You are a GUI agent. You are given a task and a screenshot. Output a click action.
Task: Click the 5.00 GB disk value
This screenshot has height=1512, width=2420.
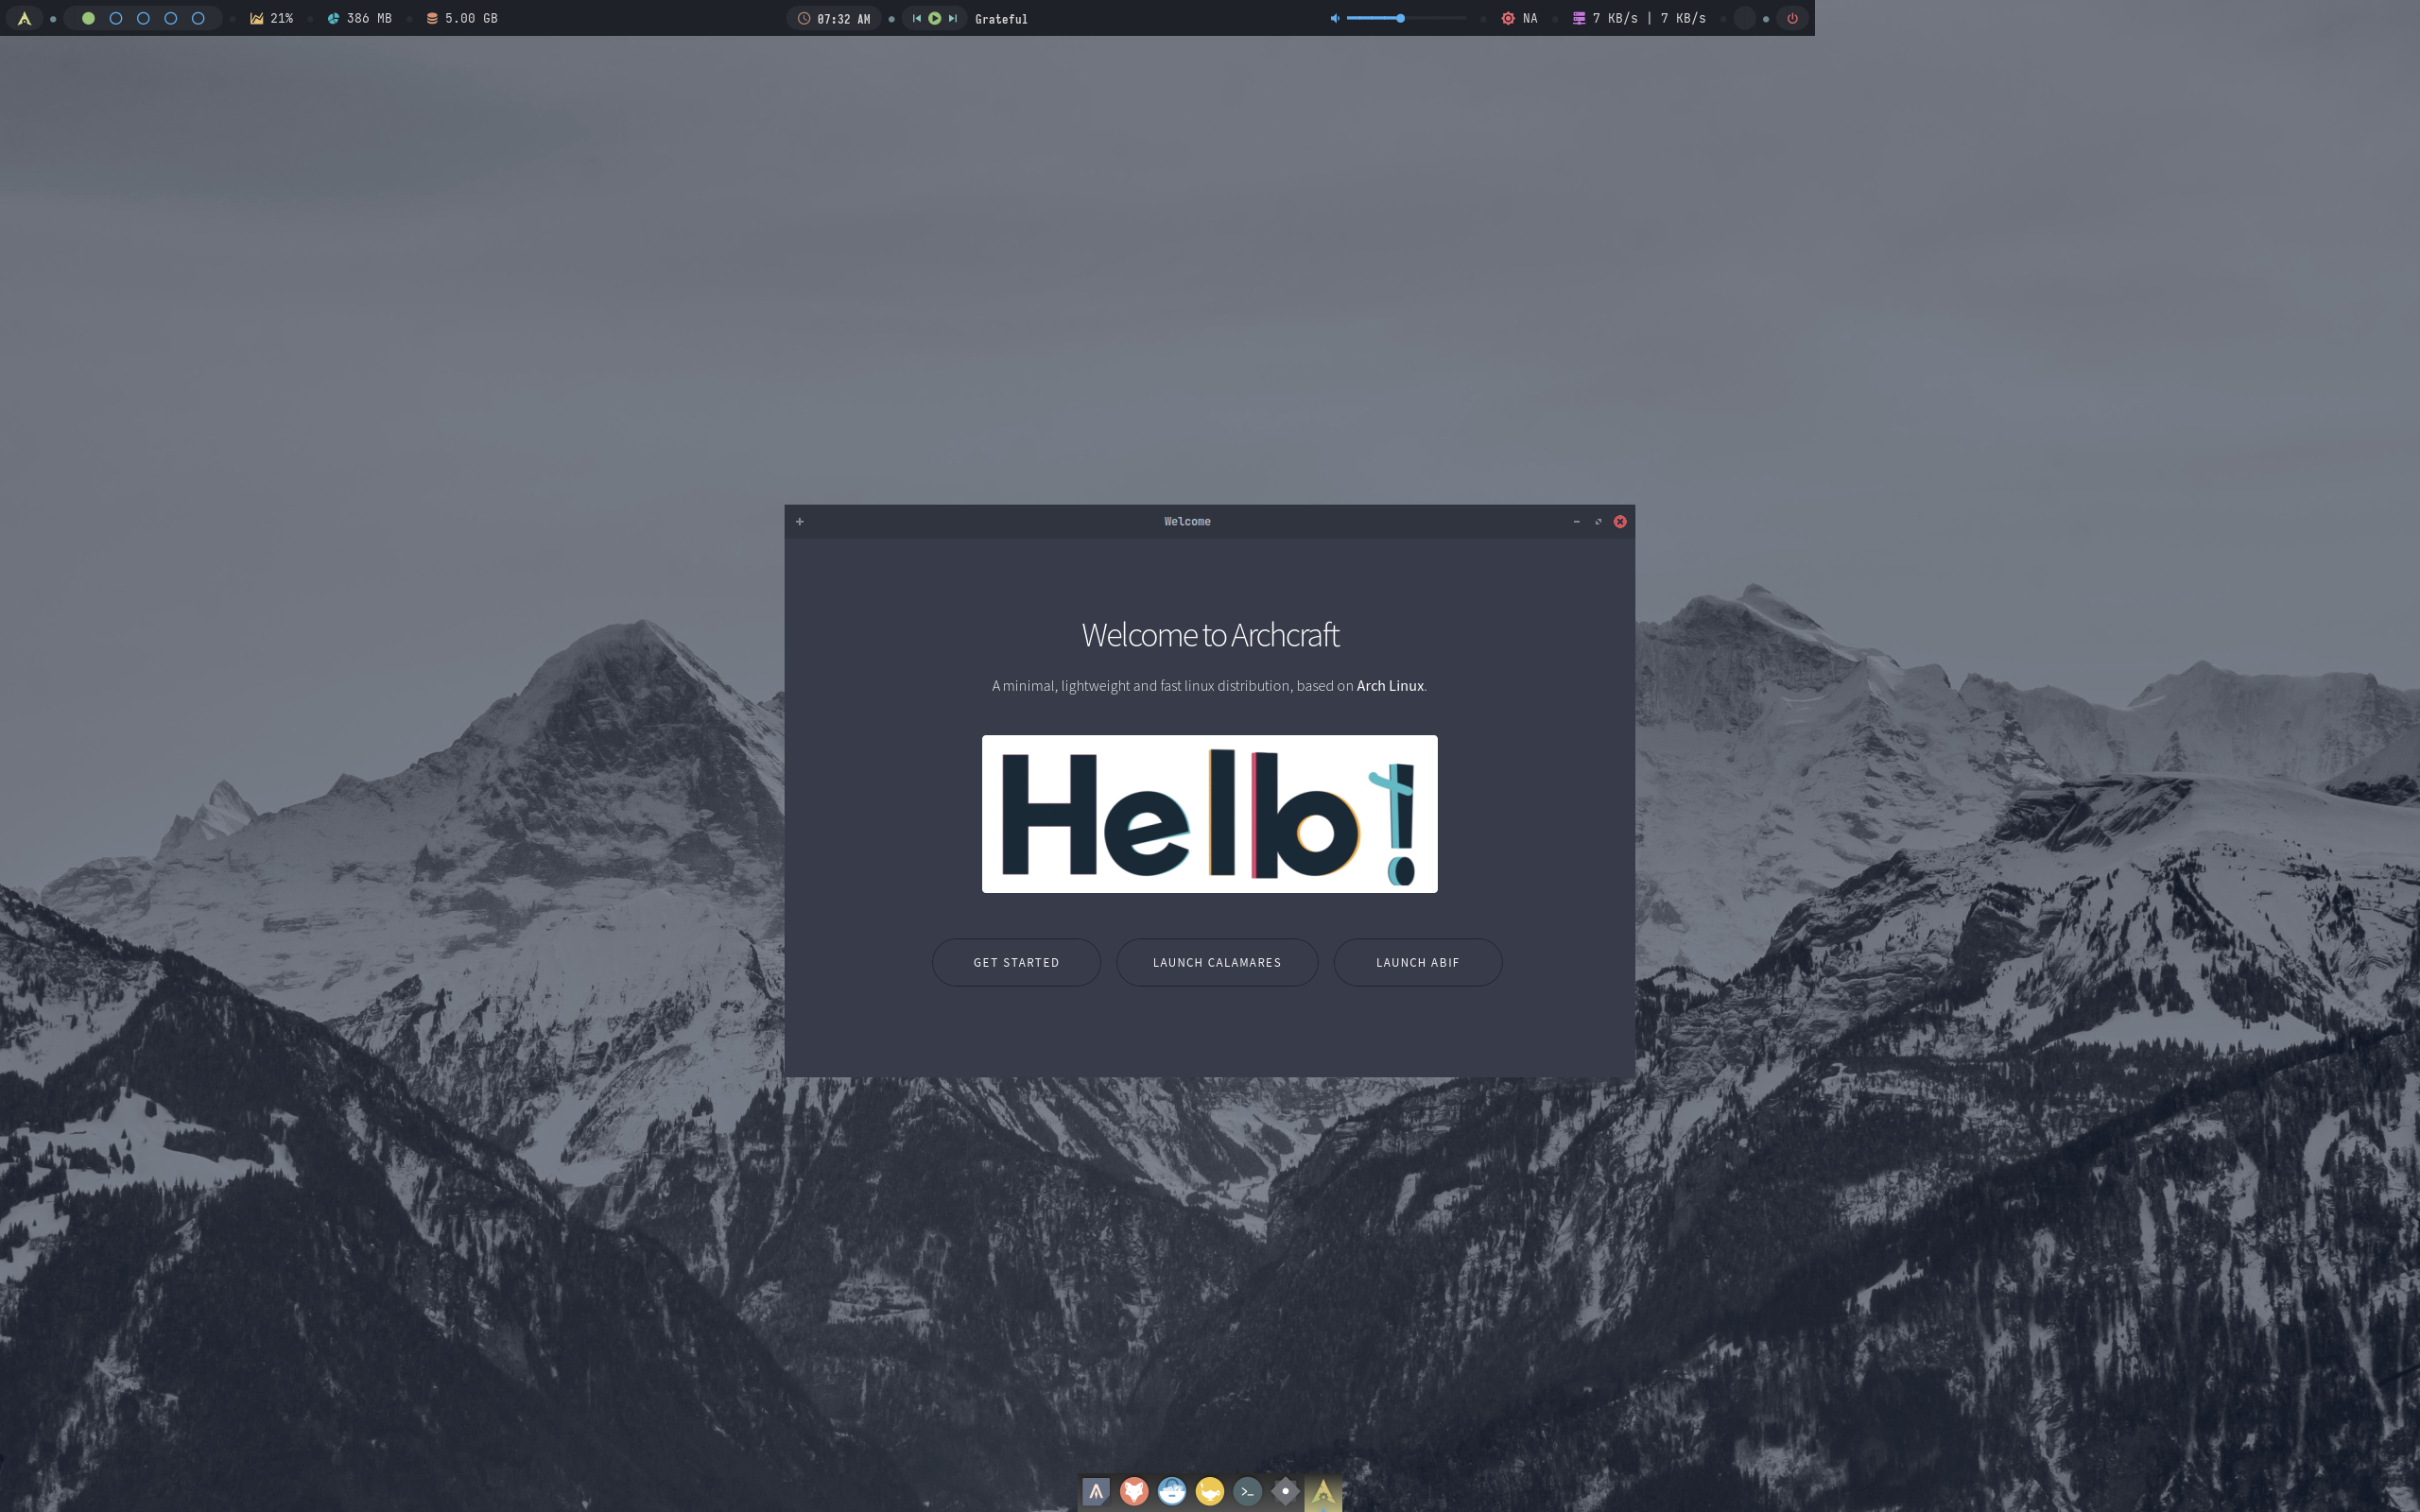click(471, 18)
